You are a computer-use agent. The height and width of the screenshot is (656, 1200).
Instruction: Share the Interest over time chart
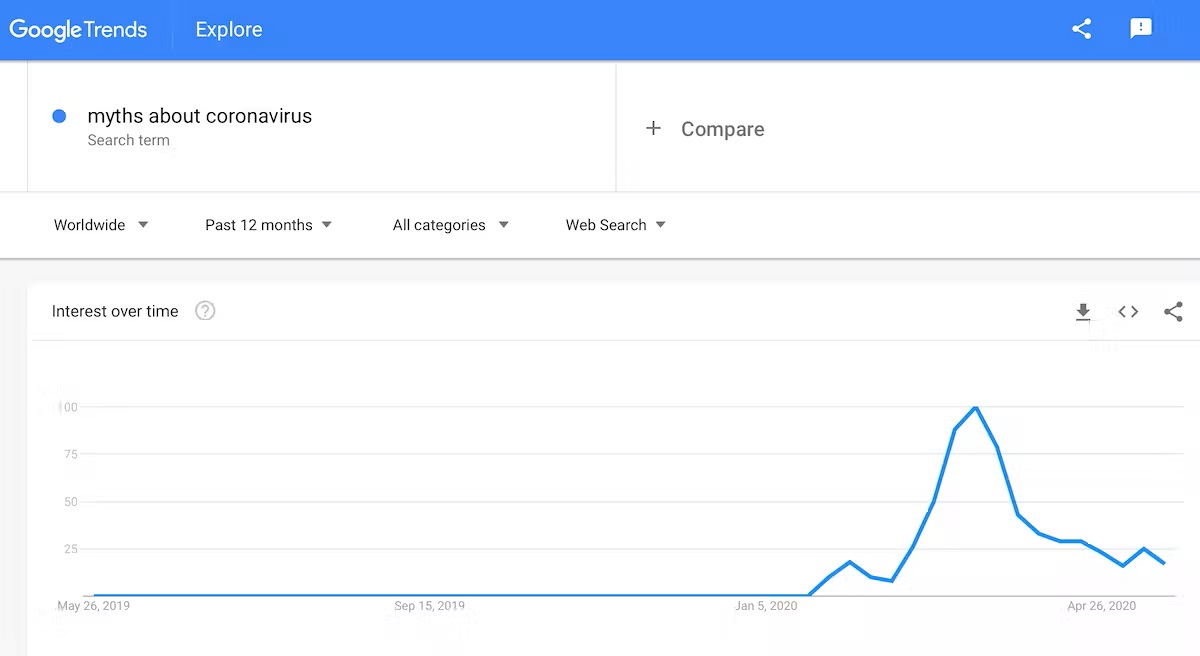(1173, 312)
